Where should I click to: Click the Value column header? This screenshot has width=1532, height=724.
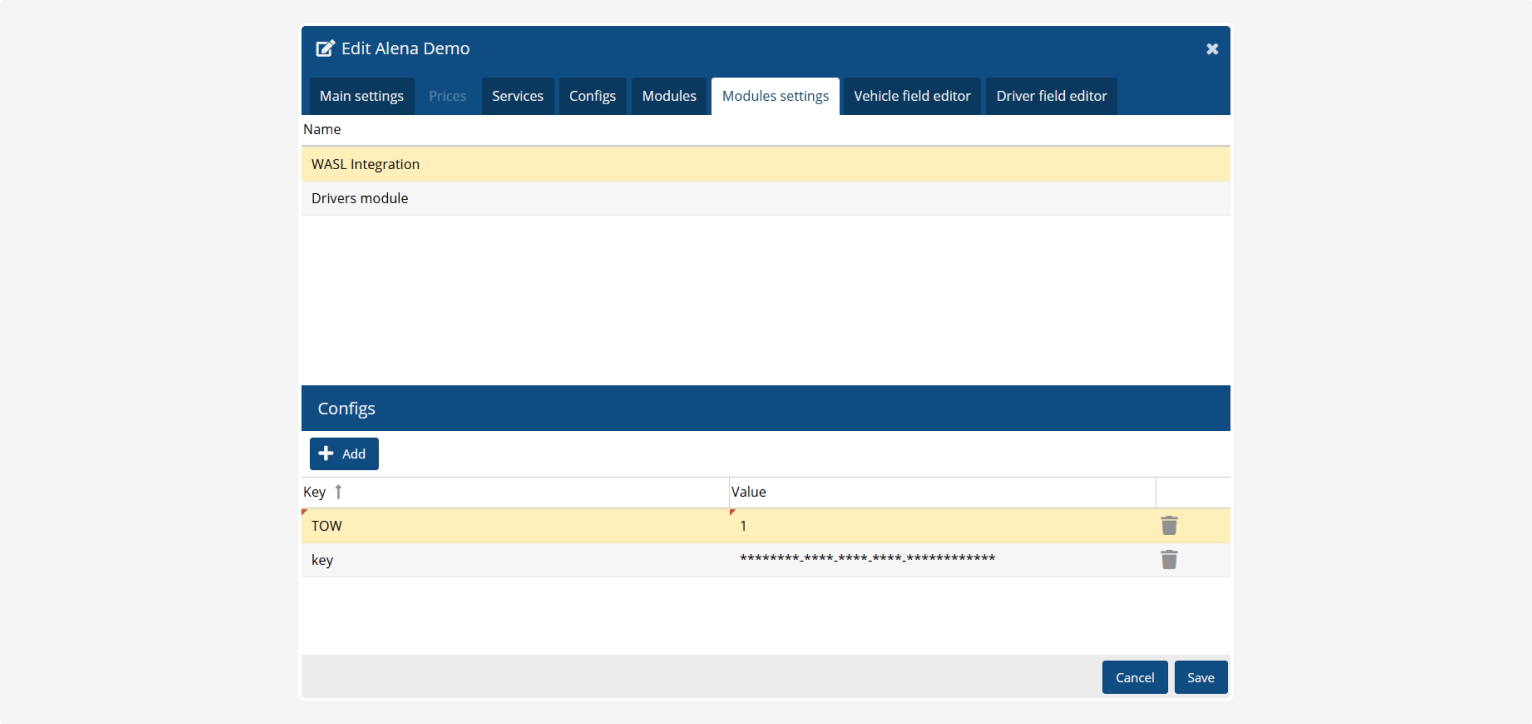click(748, 492)
